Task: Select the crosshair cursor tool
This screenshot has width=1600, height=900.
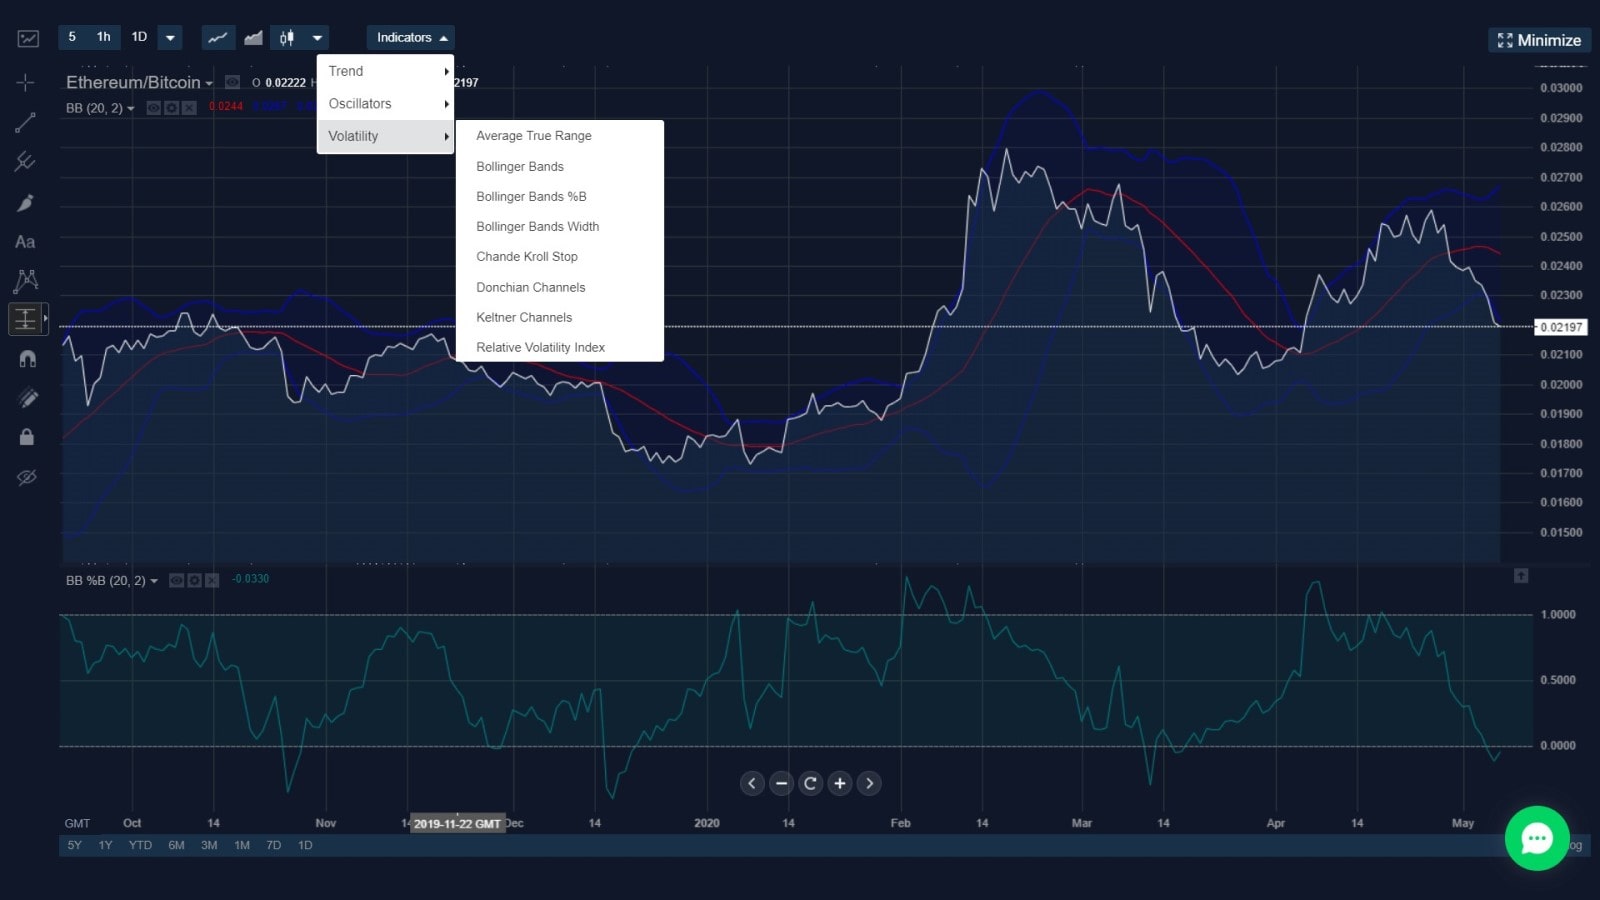Action: pos(26,83)
